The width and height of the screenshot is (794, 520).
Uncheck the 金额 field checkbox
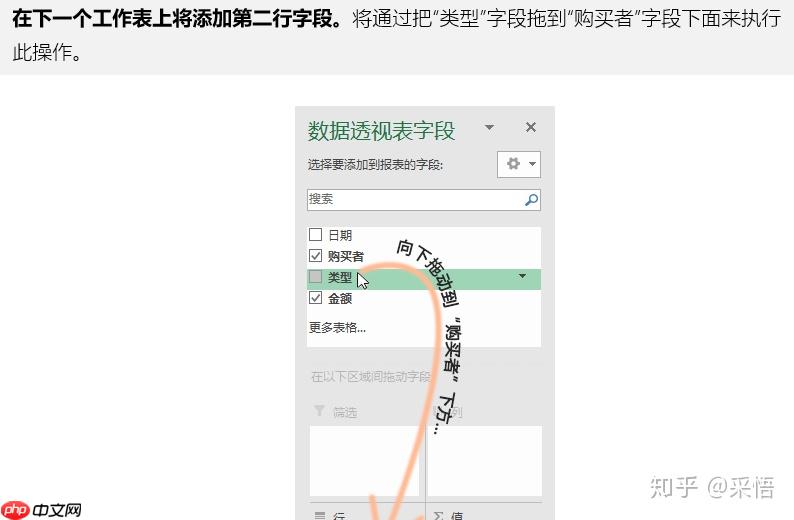click(x=315, y=298)
